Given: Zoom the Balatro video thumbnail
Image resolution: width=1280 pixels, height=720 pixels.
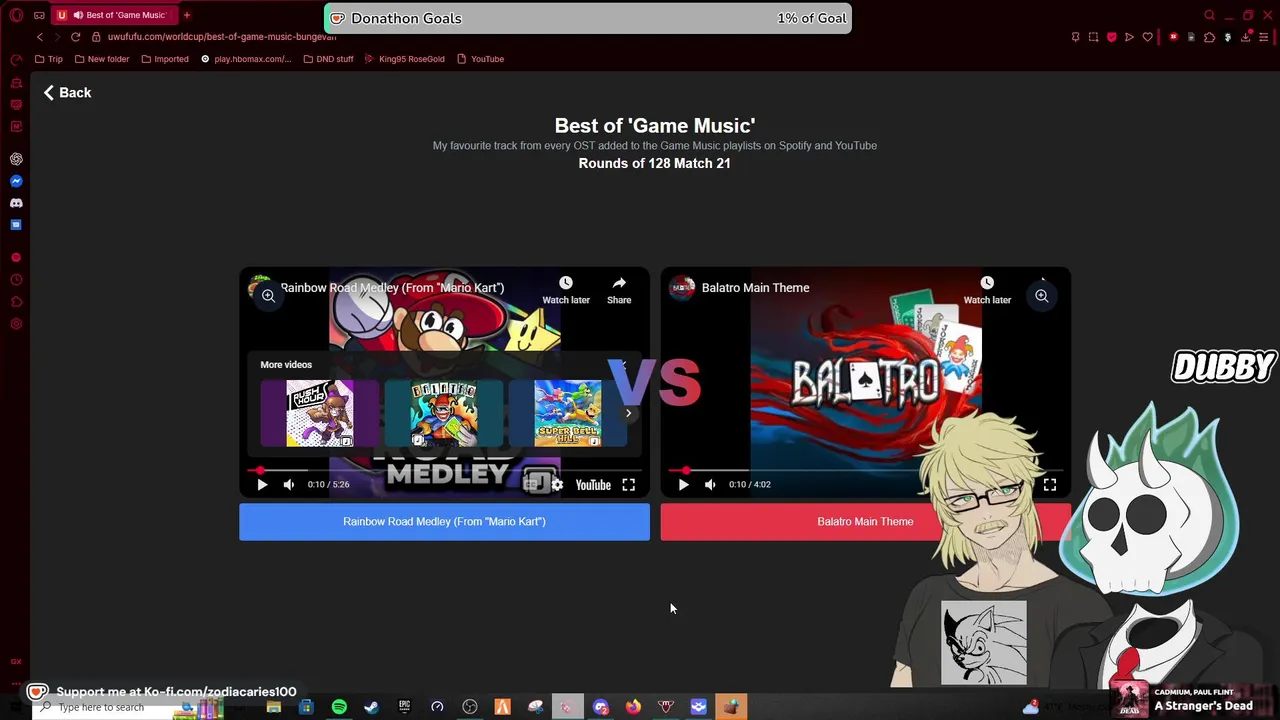Looking at the screenshot, I should [1041, 296].
